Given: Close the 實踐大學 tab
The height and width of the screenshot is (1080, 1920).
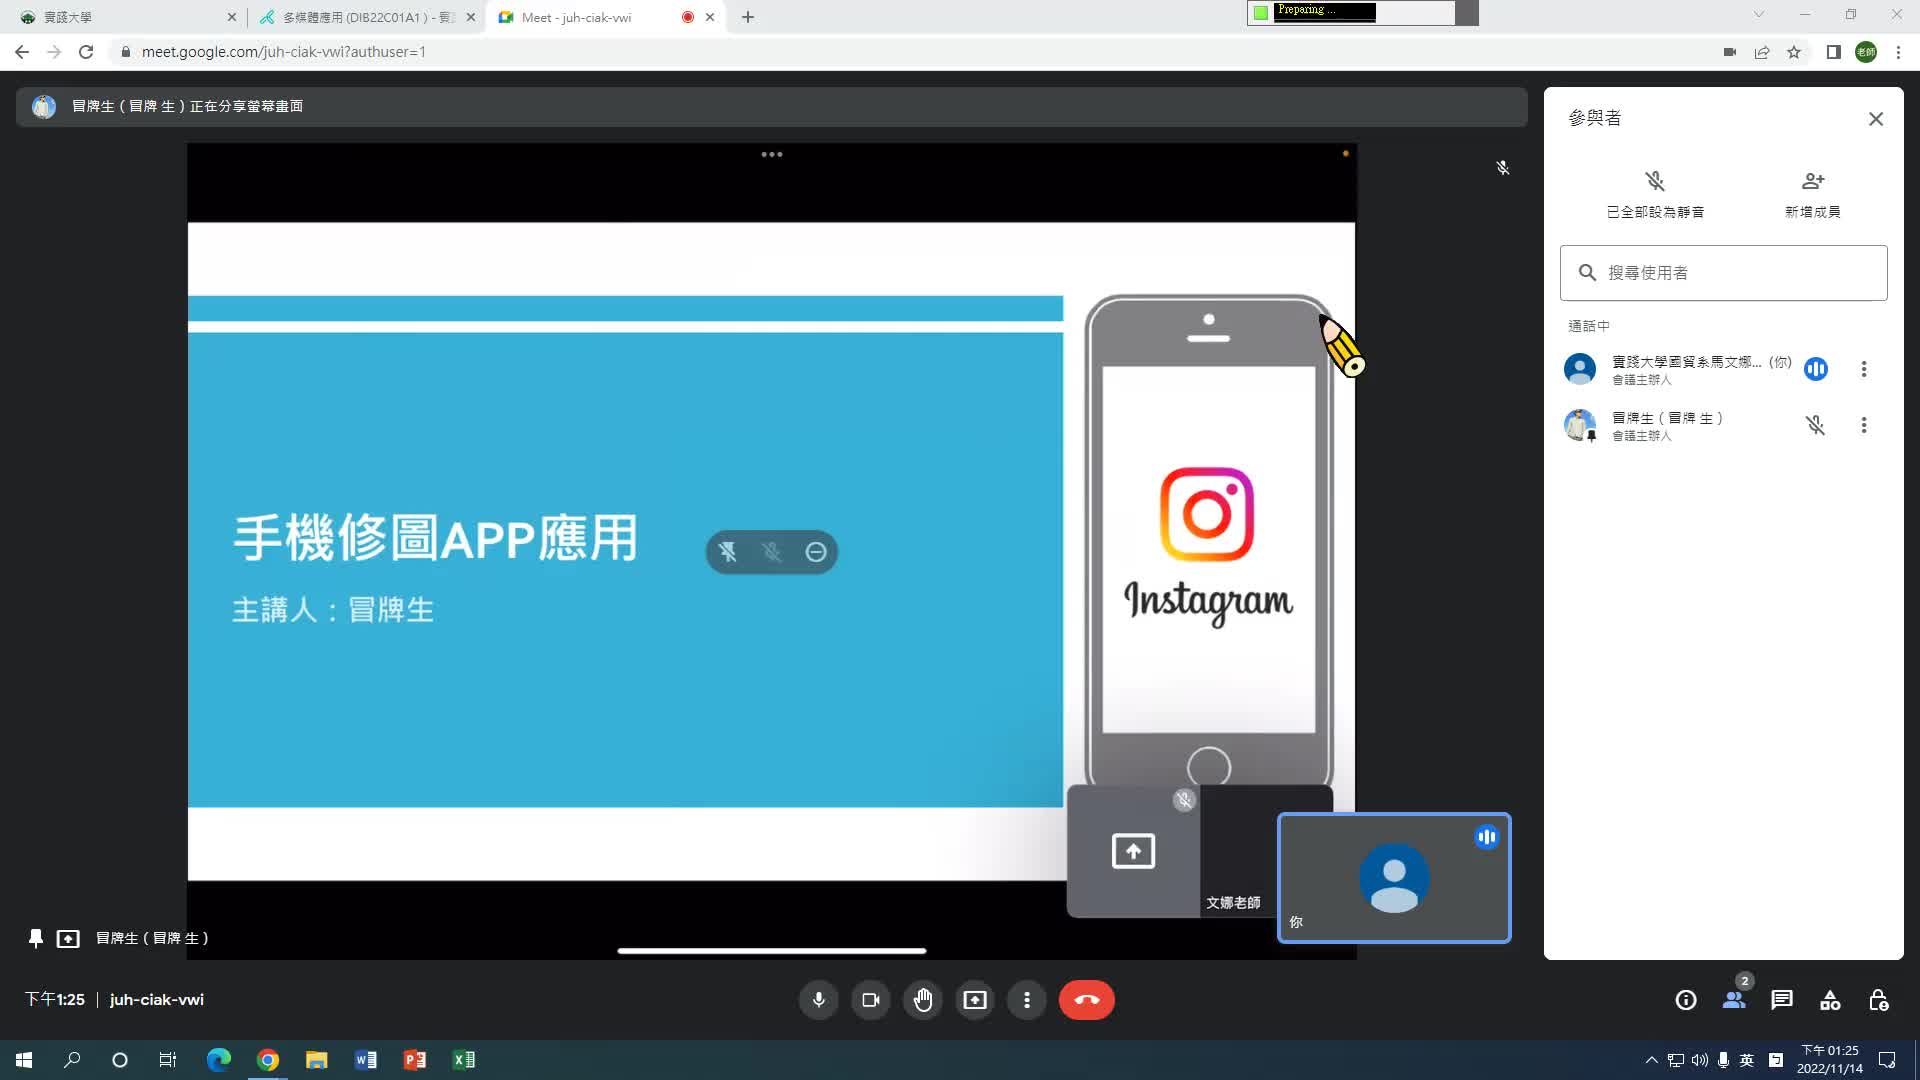Looking at the screenshot, I should click(231, 17).
